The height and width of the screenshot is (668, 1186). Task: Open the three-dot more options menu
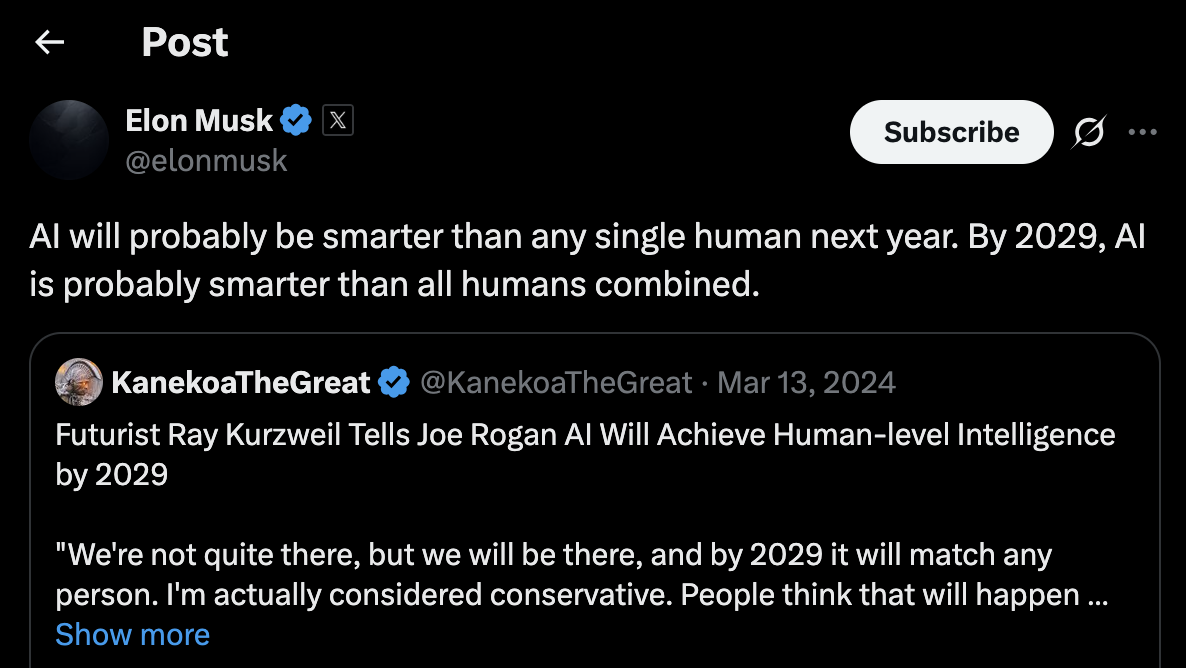click(1142, 132)
